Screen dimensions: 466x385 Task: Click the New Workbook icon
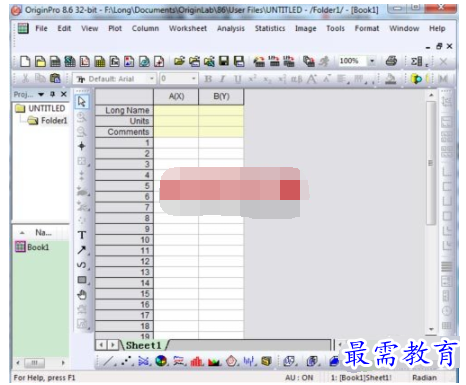click(55, 61)
